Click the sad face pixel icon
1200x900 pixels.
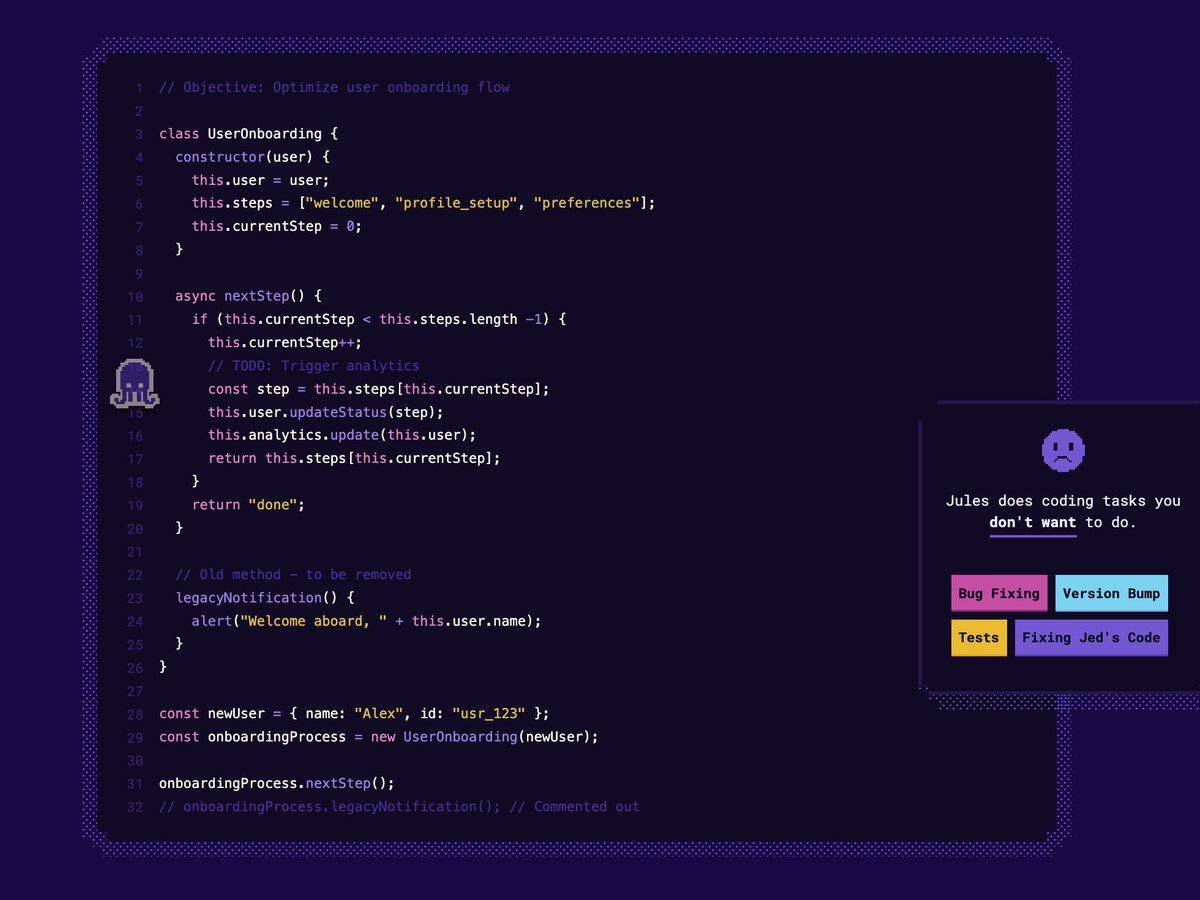(1063, 450)
